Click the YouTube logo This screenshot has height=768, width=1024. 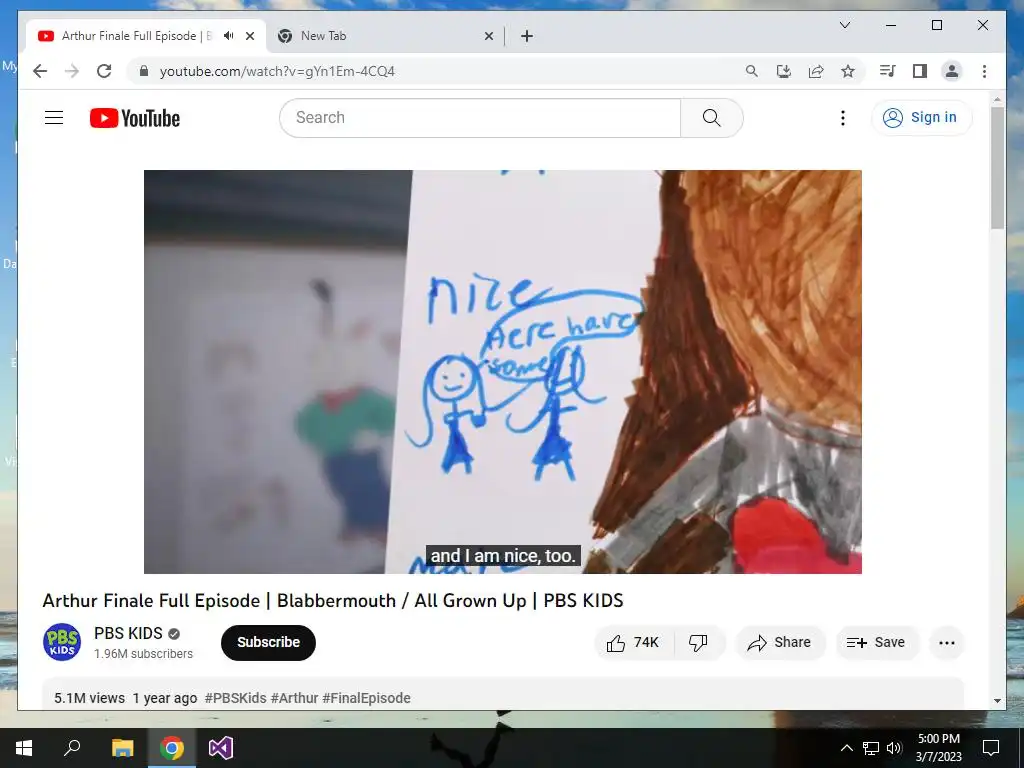point(135,118)
